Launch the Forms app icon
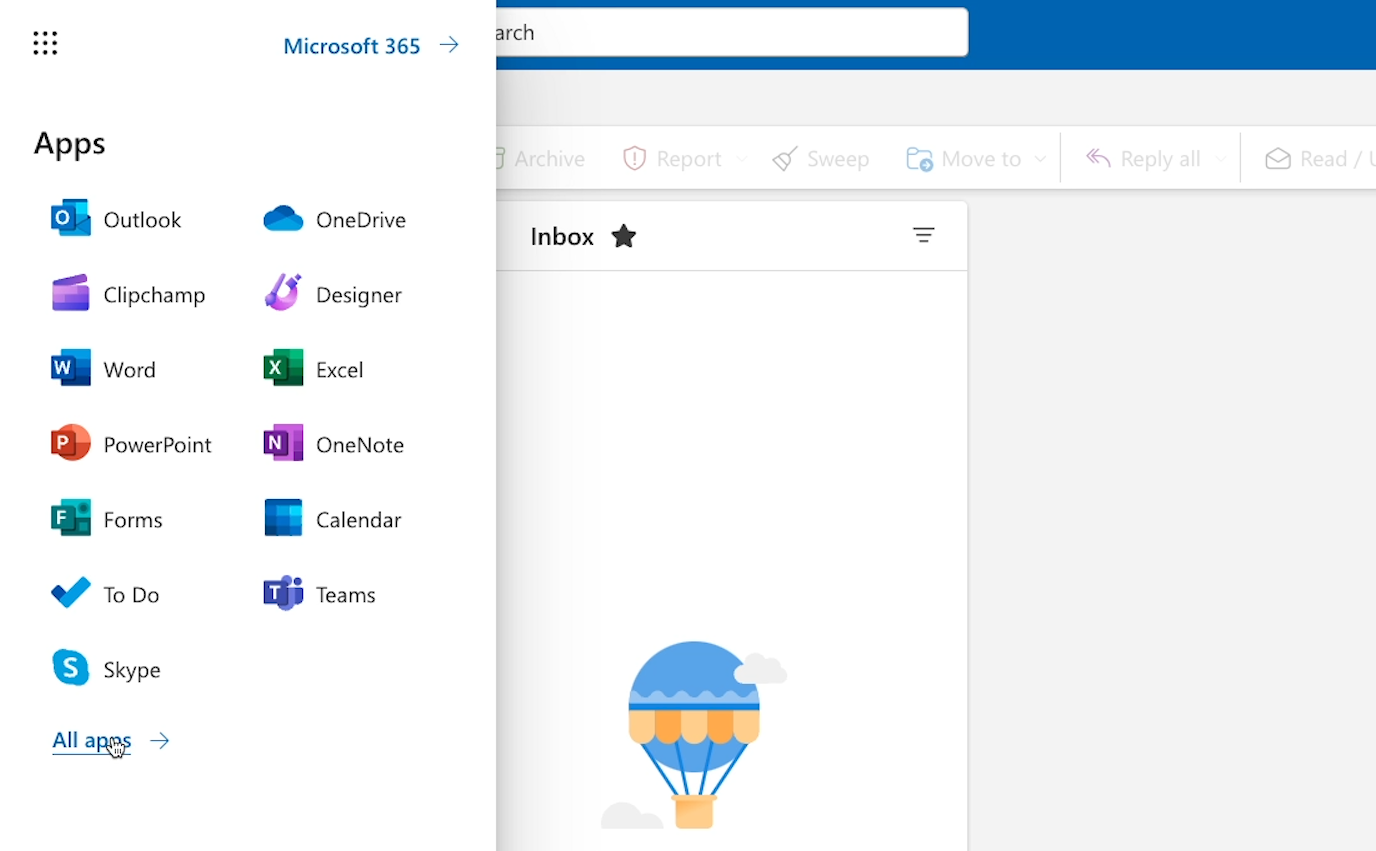The height and width of the screenshot is (851, 1376). (x=71, y=519)
